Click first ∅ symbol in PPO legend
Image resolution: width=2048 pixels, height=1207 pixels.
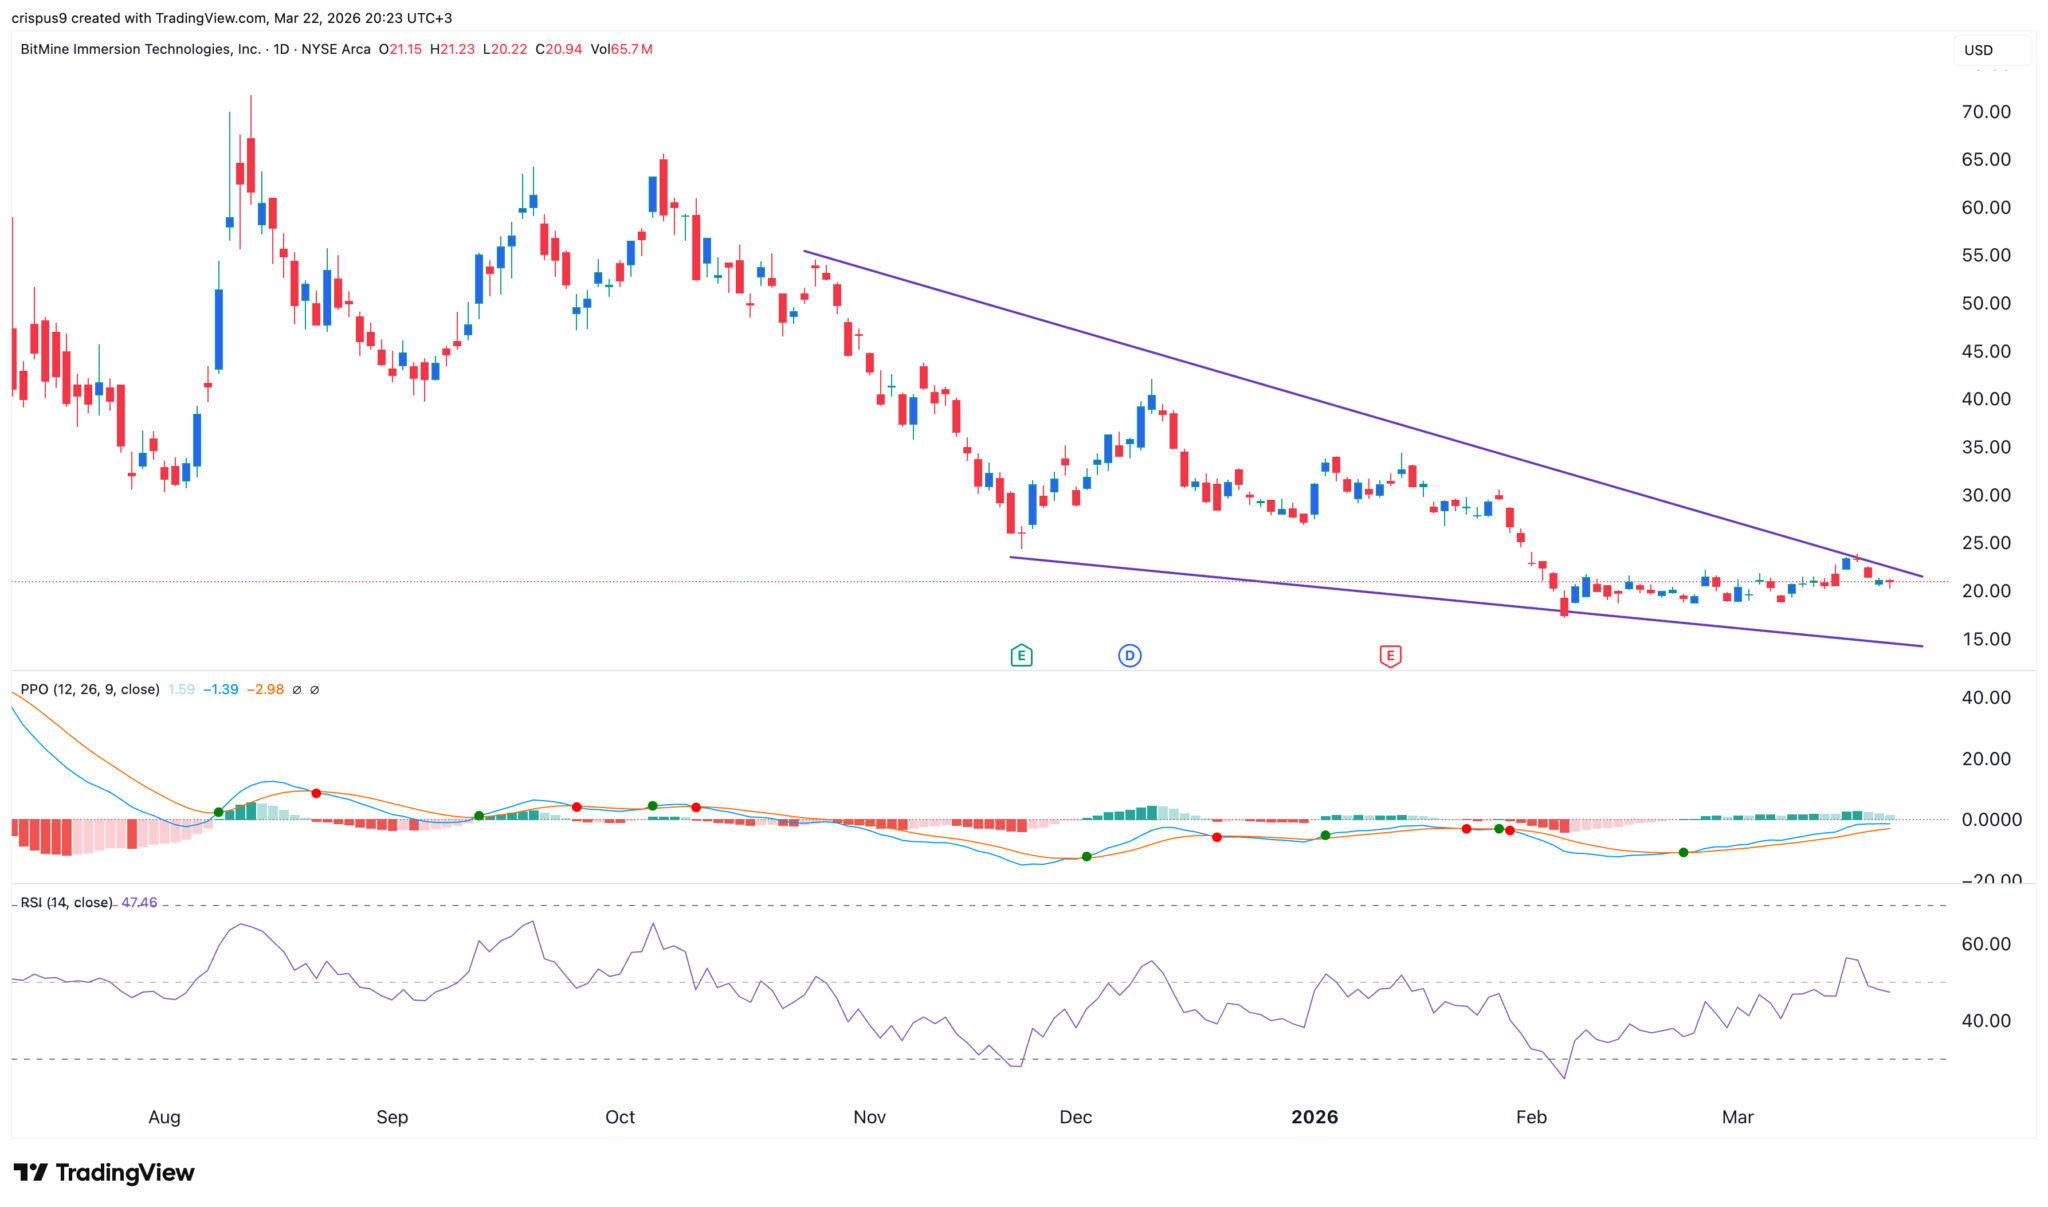(x=296, y=690)
